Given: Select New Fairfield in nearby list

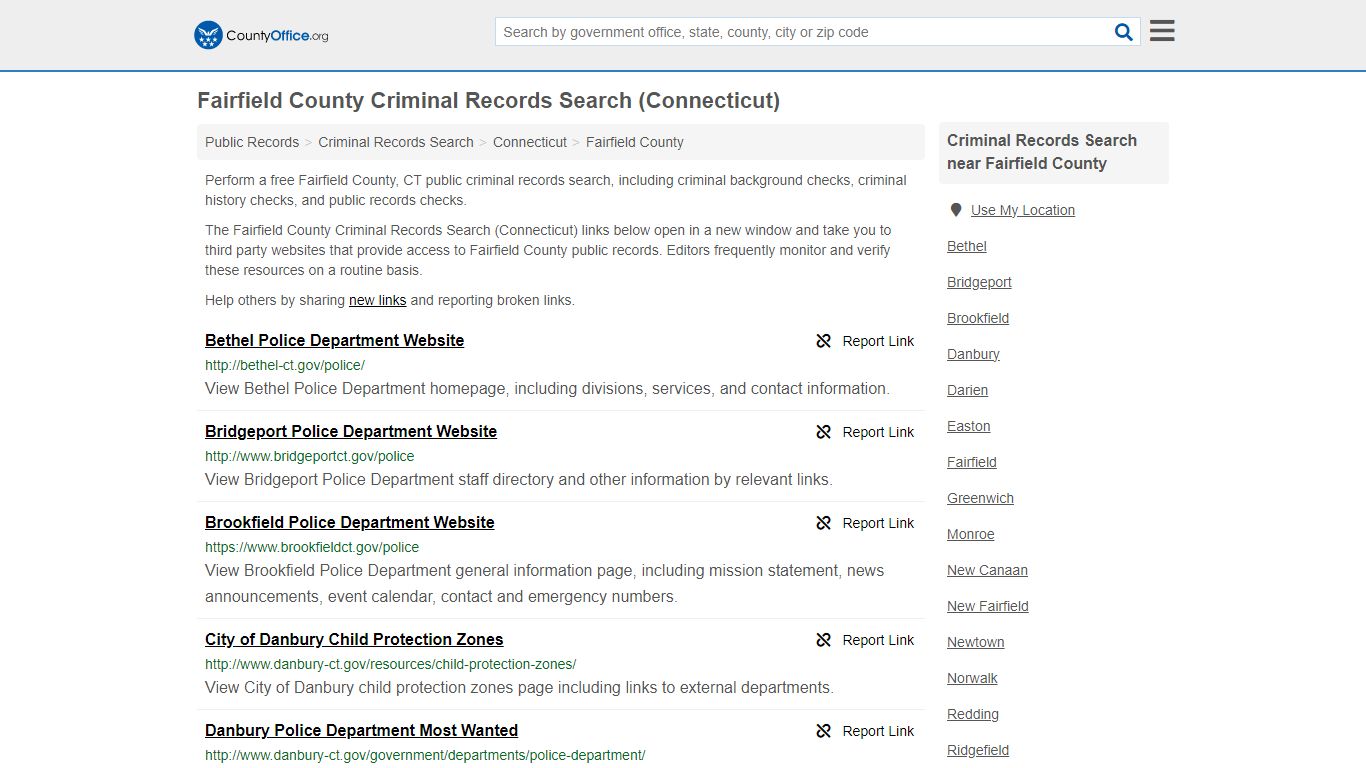Looking at the screenshot, I should (x=988, y=606).
